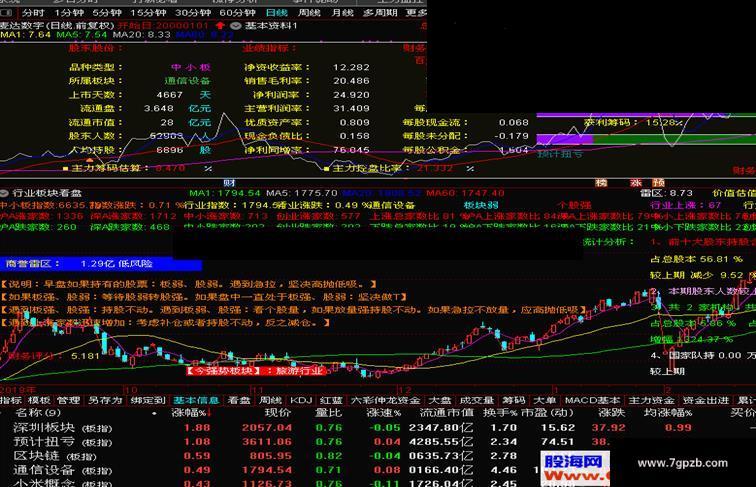The image size is (756, 487).
Task: Select the 周线 weekly period
Action: pos(309,13)
